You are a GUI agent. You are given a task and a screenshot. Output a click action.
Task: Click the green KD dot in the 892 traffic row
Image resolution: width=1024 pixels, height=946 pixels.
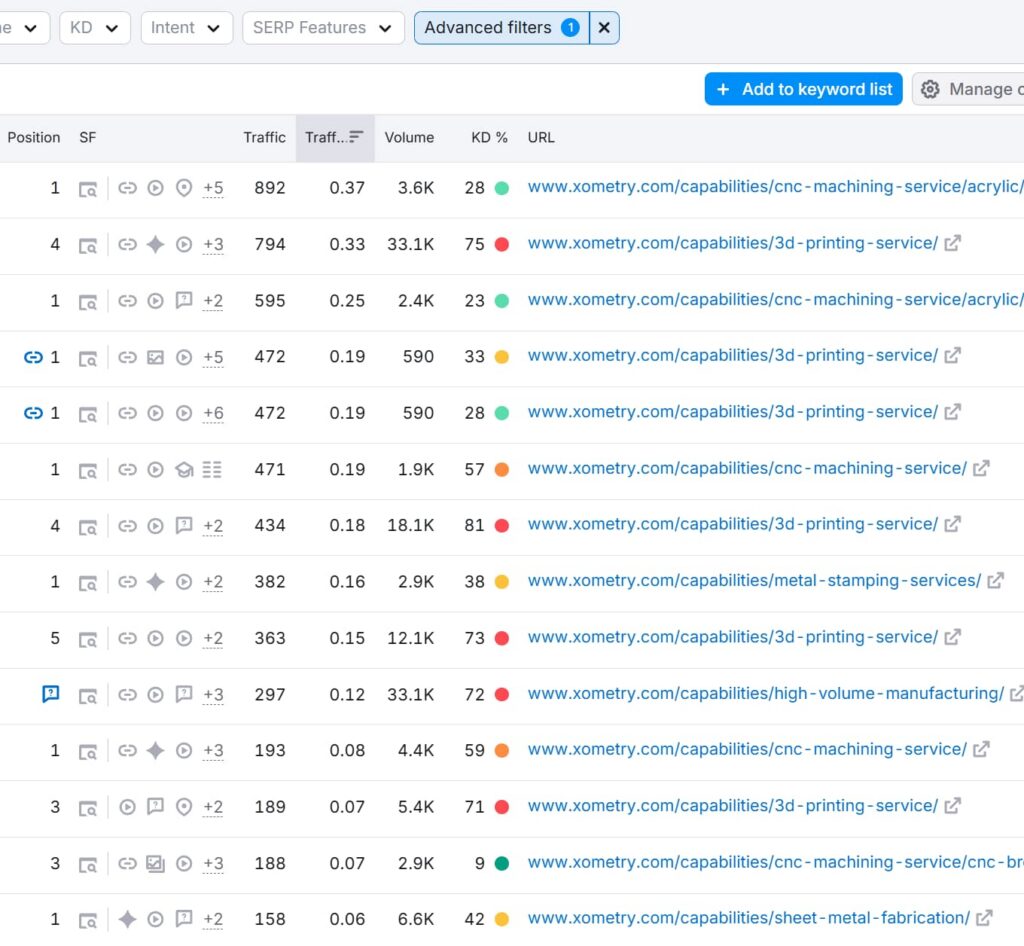point(502,188)
